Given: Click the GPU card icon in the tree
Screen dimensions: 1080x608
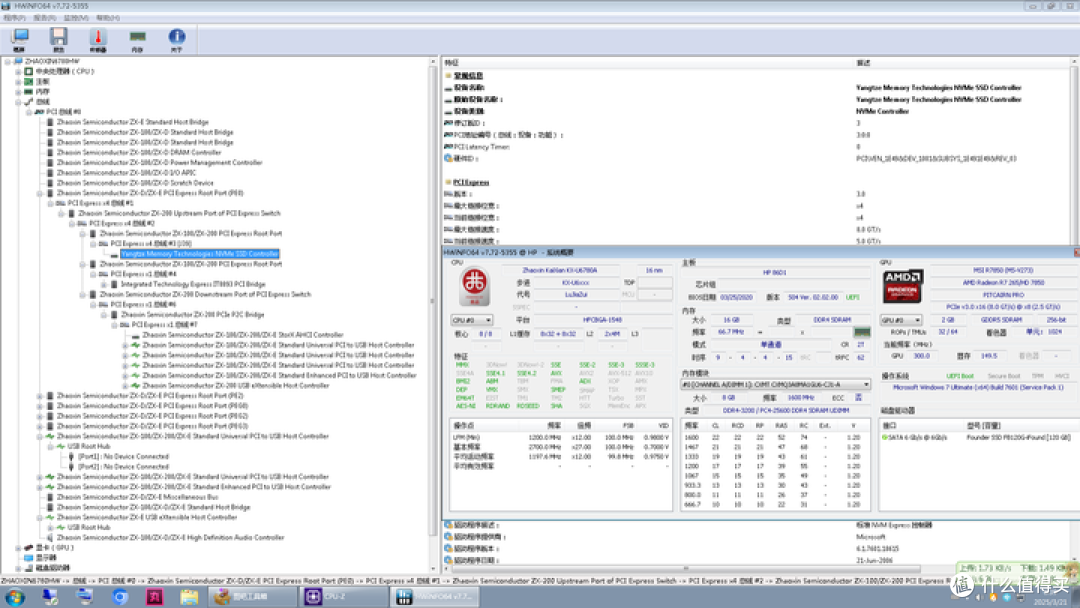Looking at the screenshot, I should (28, 547).
